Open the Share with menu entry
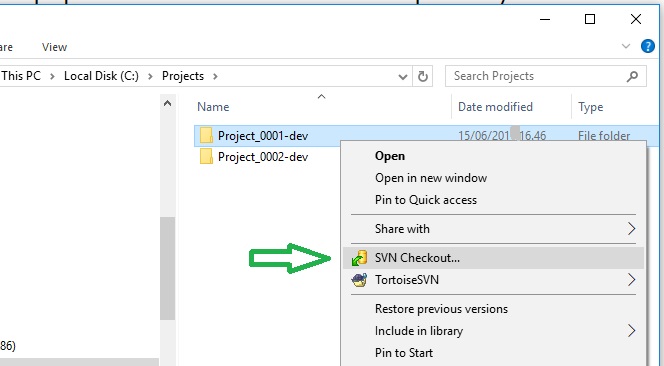This screenshot has width=664, height=366. tap(493, 229)
